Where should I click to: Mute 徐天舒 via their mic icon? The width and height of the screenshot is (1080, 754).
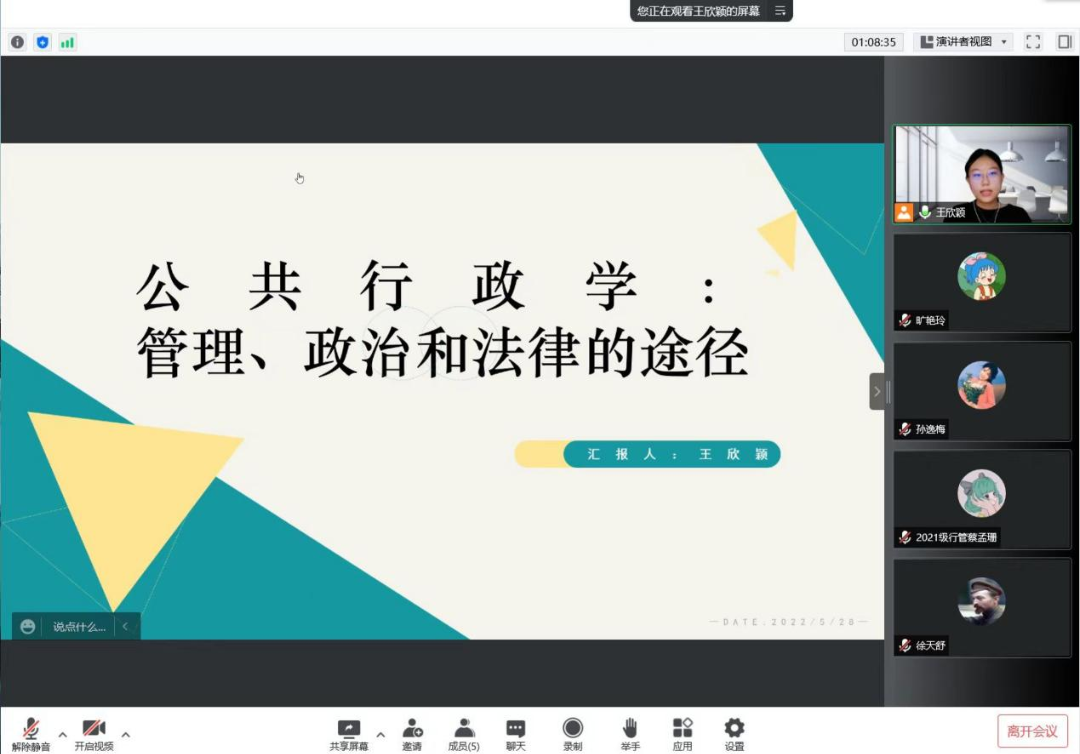point(906,646)
